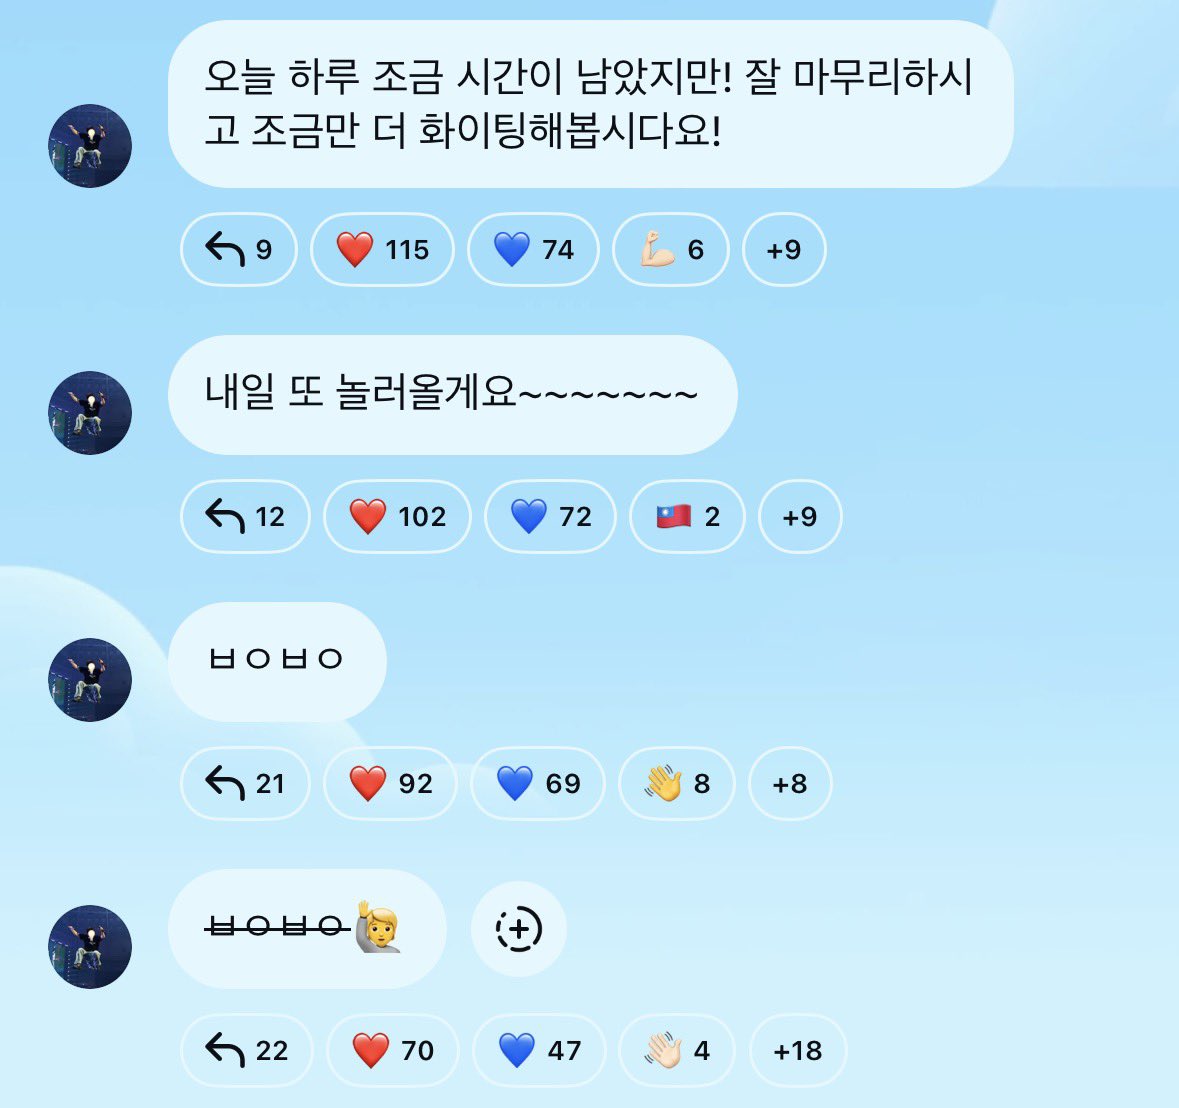Screen dimensions: 1179x1108
Task: Tap red heart reaction with 102
Action: [397, 516]
